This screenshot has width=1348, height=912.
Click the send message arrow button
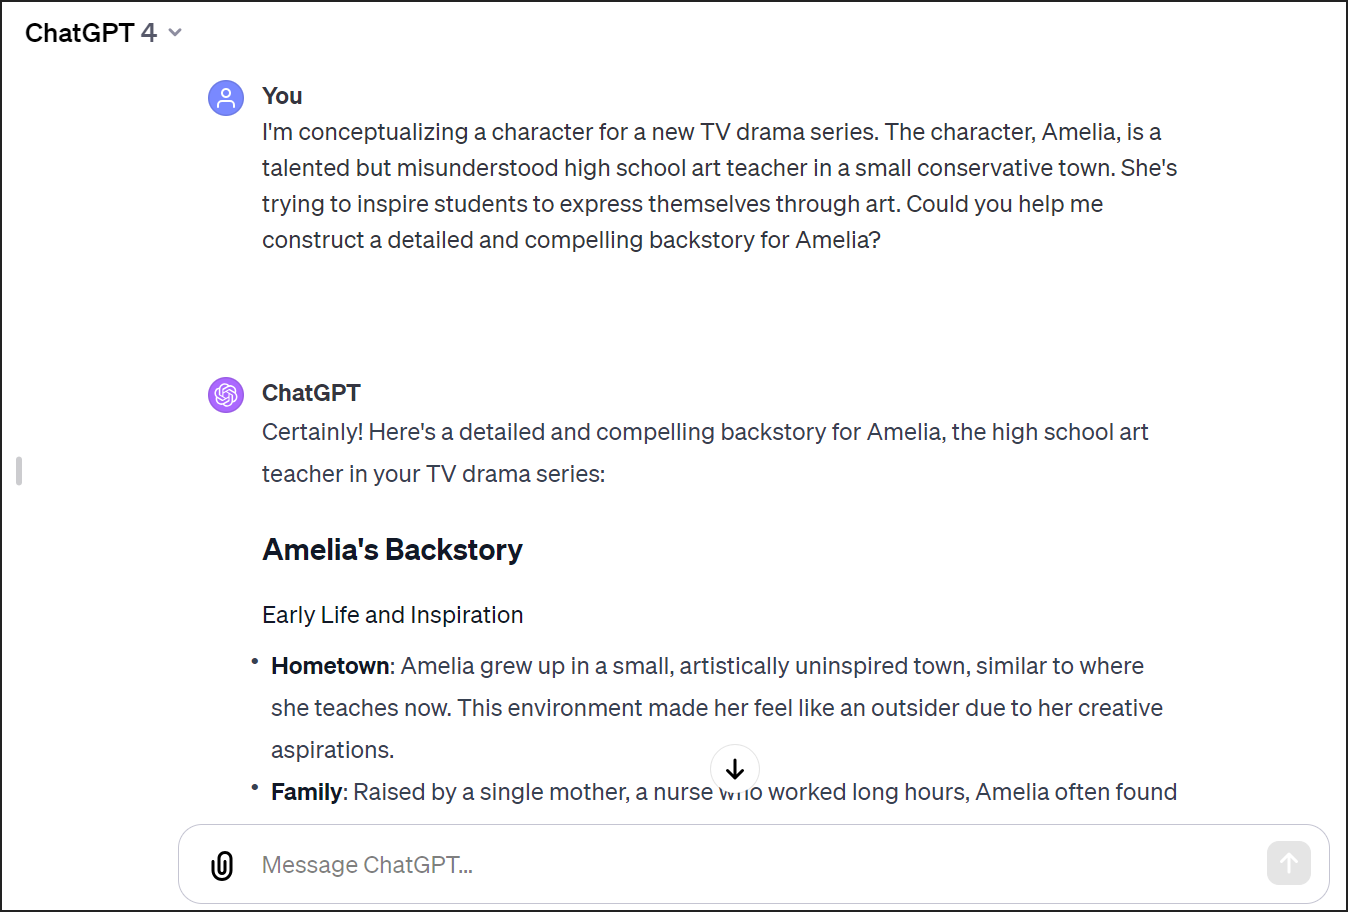[x=1288, y=863]
